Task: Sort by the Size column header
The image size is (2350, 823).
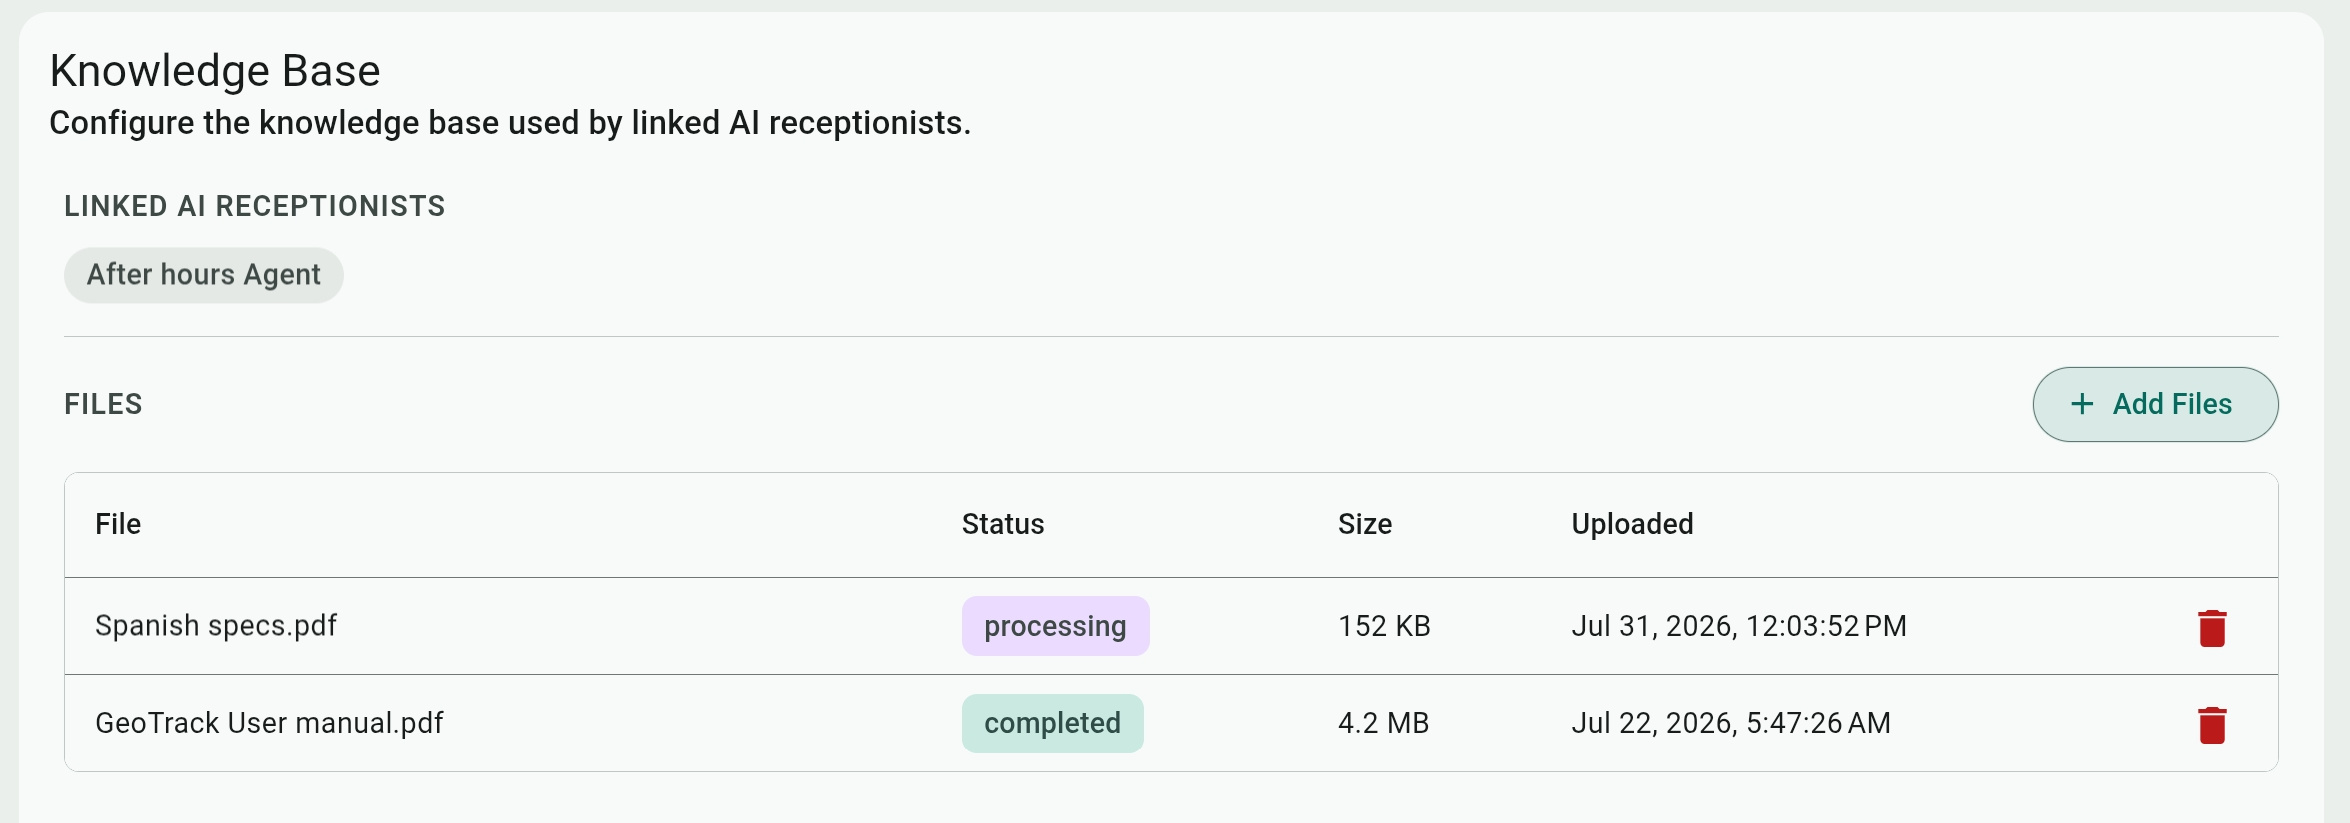Action: 1365,524
